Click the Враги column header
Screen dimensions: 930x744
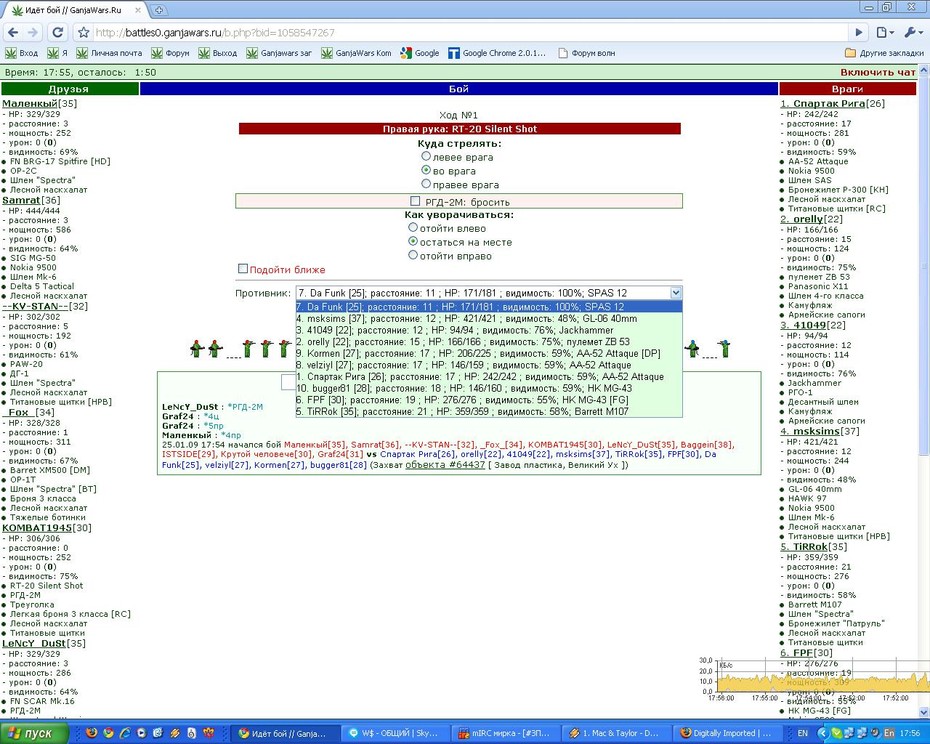pos(847,89)
